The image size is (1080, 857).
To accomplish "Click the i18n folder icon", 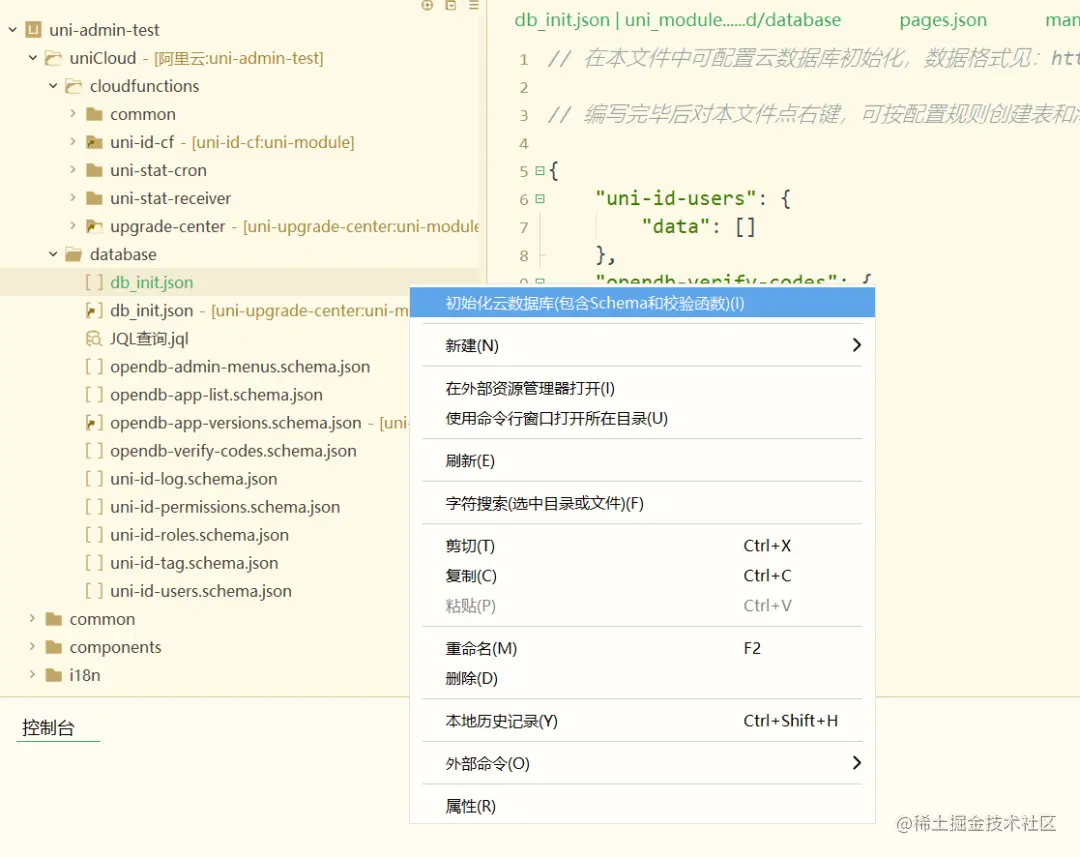I will (x=53, y=675).
